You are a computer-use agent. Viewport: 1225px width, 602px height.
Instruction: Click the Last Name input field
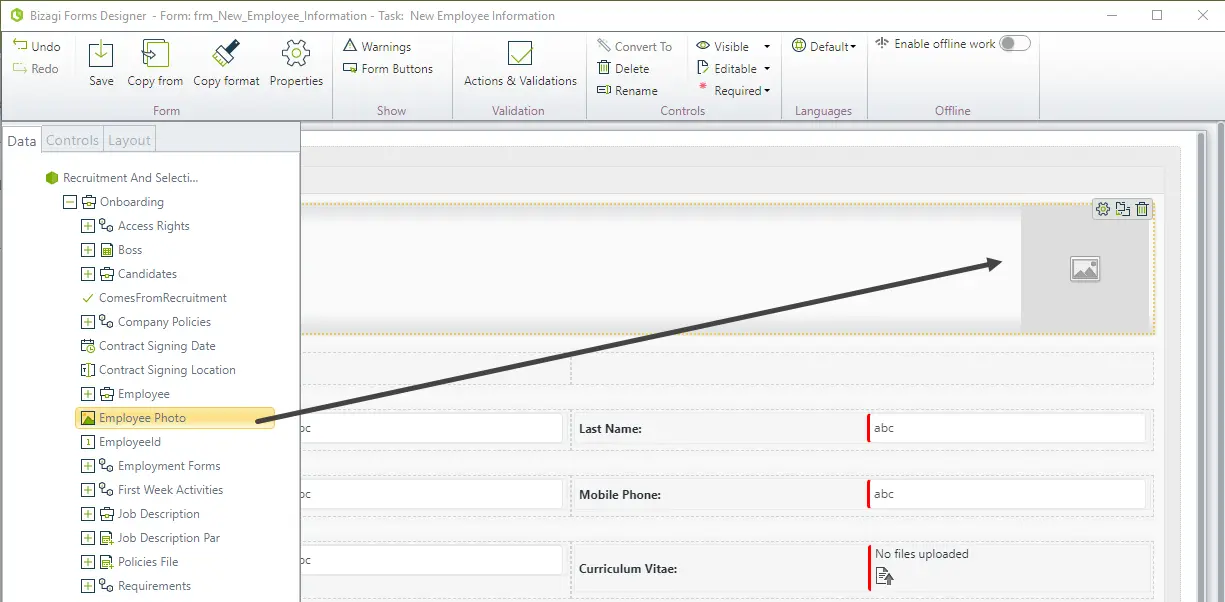[1006, 428]
